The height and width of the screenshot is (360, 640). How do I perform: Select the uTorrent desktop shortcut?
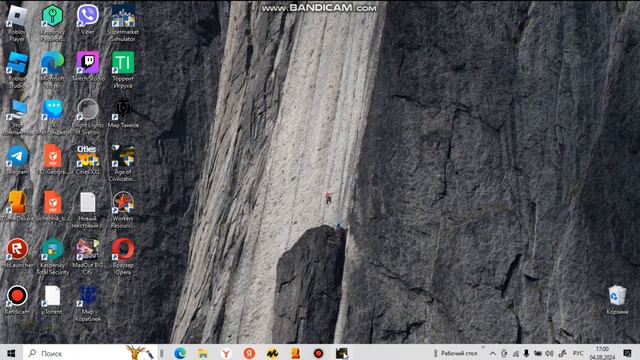[x=52, y=300]
